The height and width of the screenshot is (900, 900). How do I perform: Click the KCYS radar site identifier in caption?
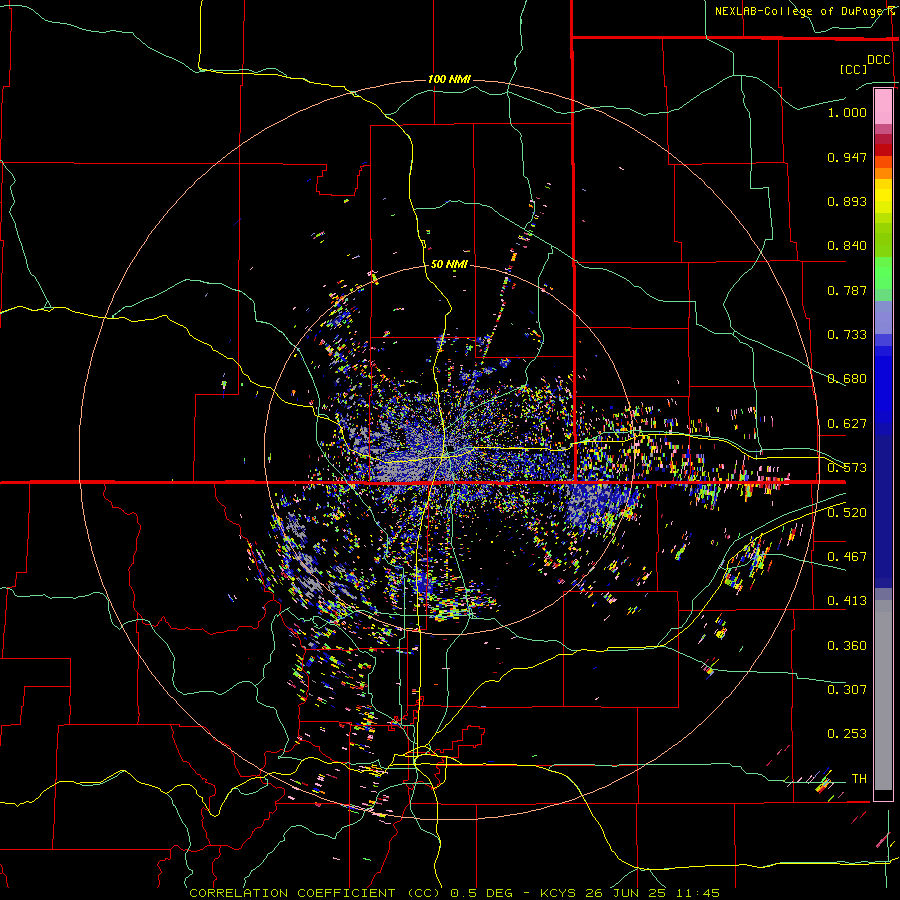pos(560,893)
